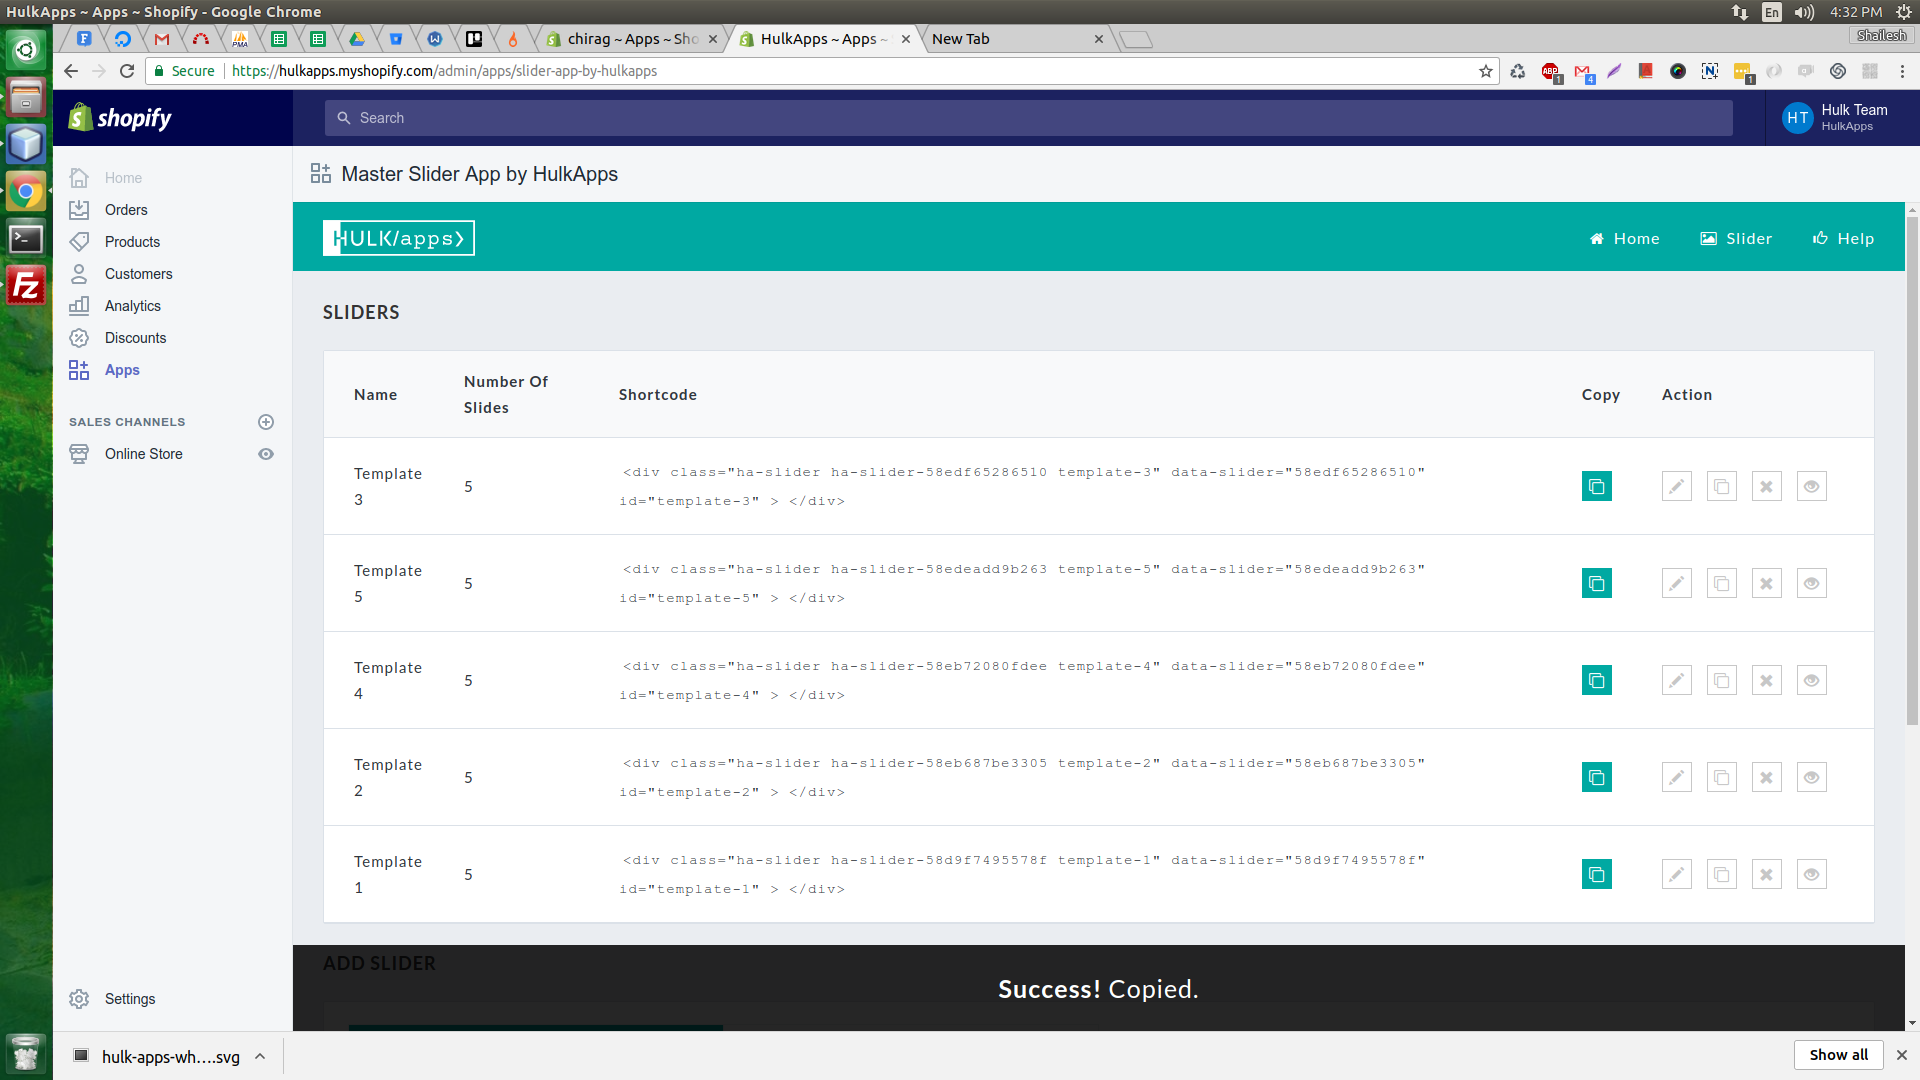Image resolution: width=1920 pixels, height=1080 pixels.
Task: Reload the page in Chrome
Action: point(127,71)
